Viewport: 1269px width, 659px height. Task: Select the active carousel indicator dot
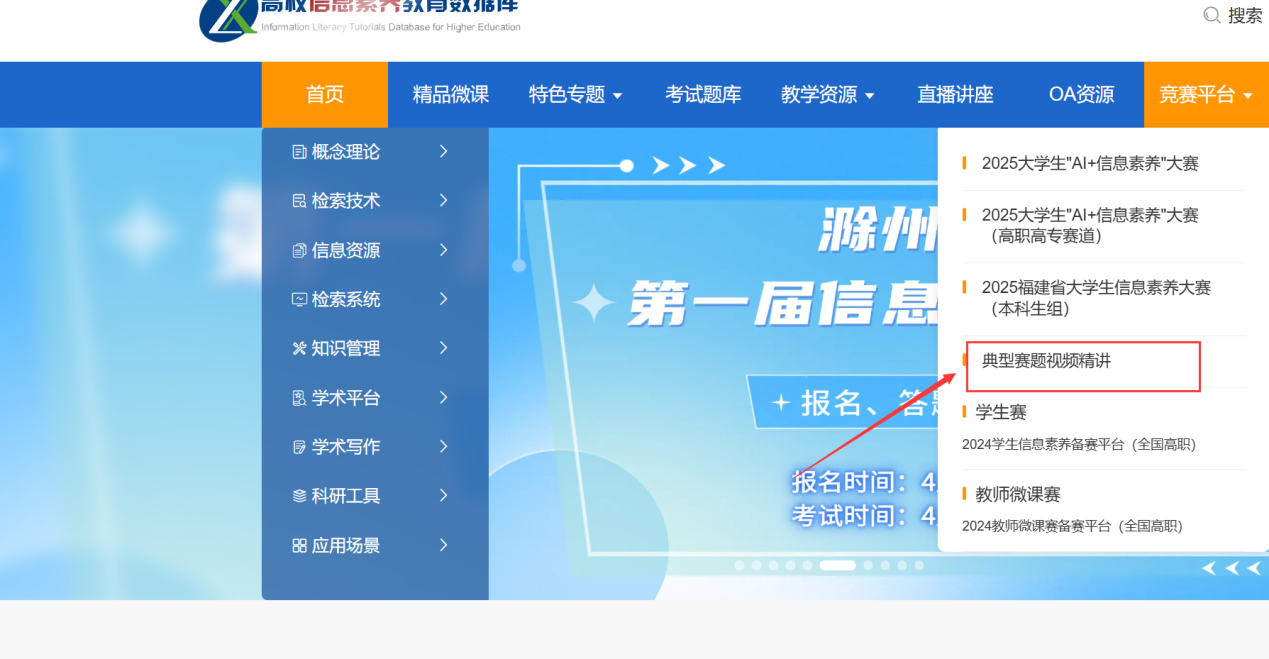tap(837, 565)
